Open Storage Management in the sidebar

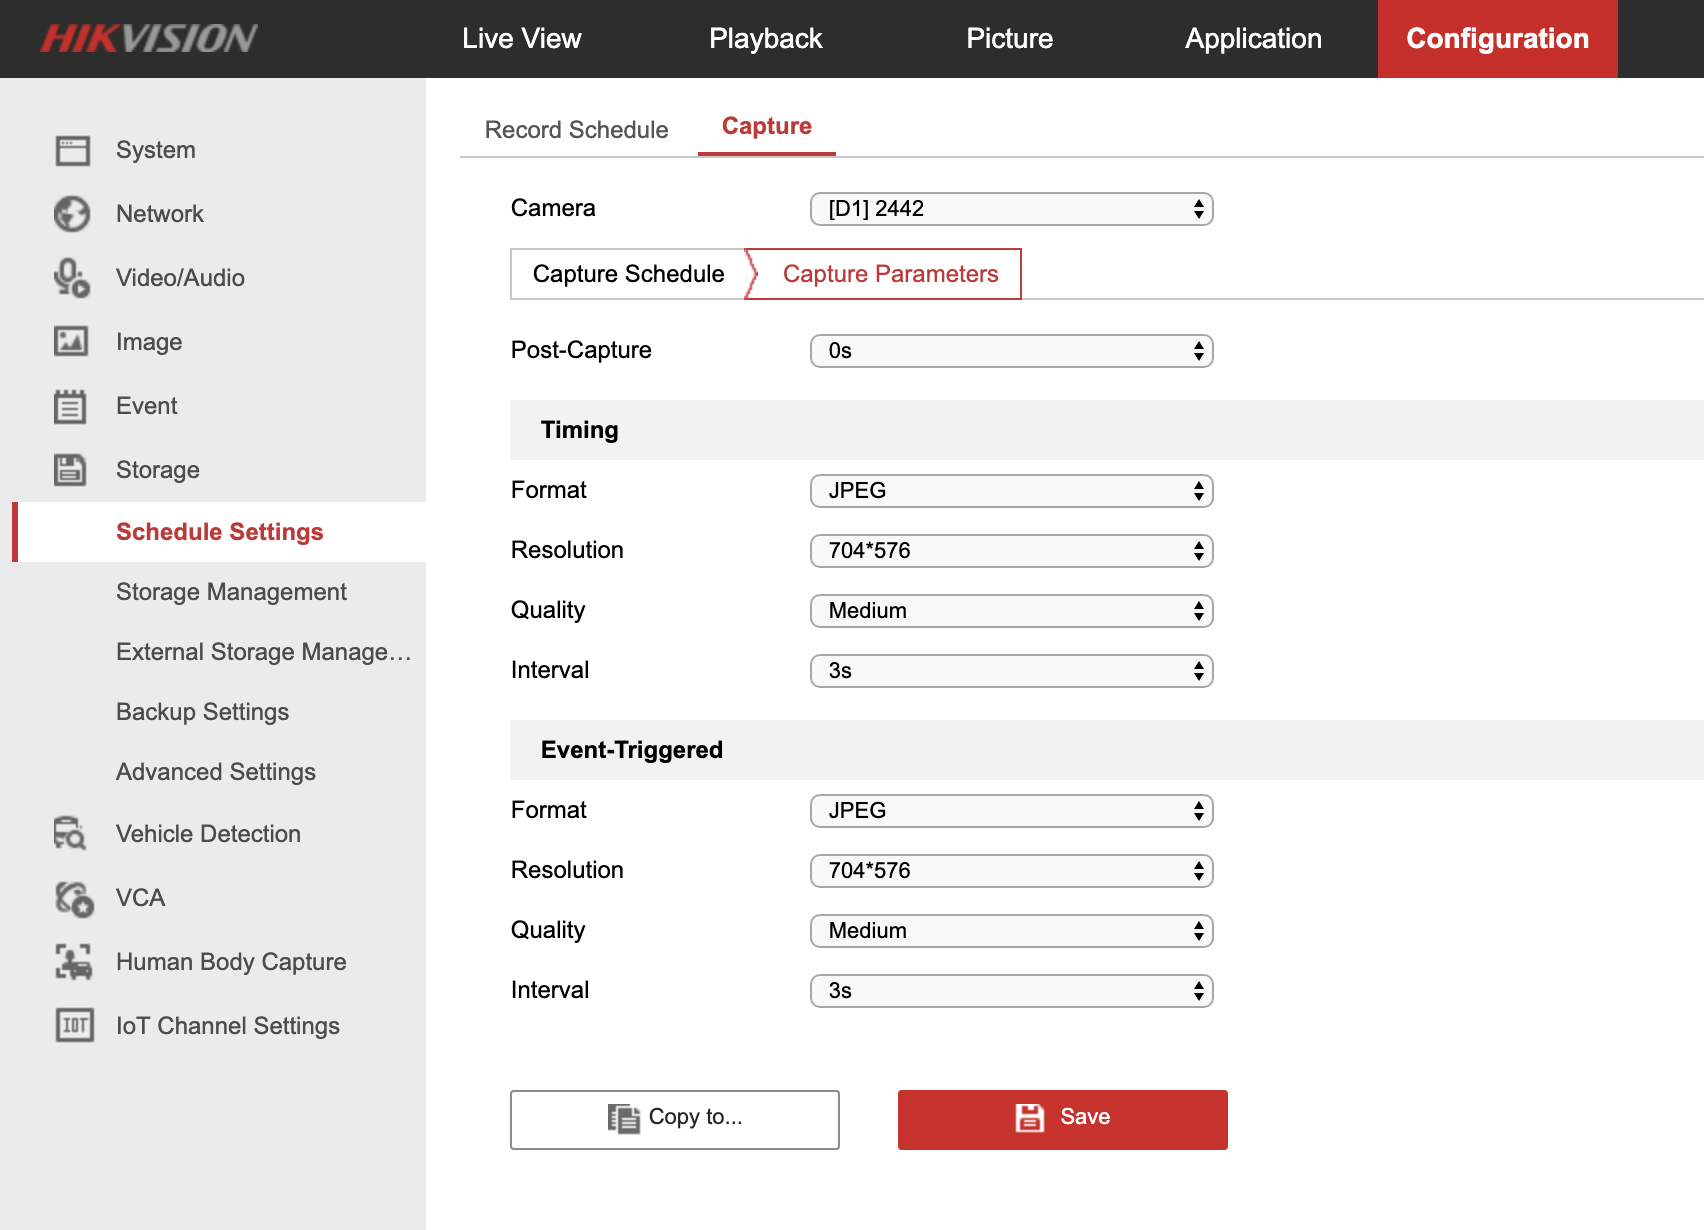tap(231, 592)
